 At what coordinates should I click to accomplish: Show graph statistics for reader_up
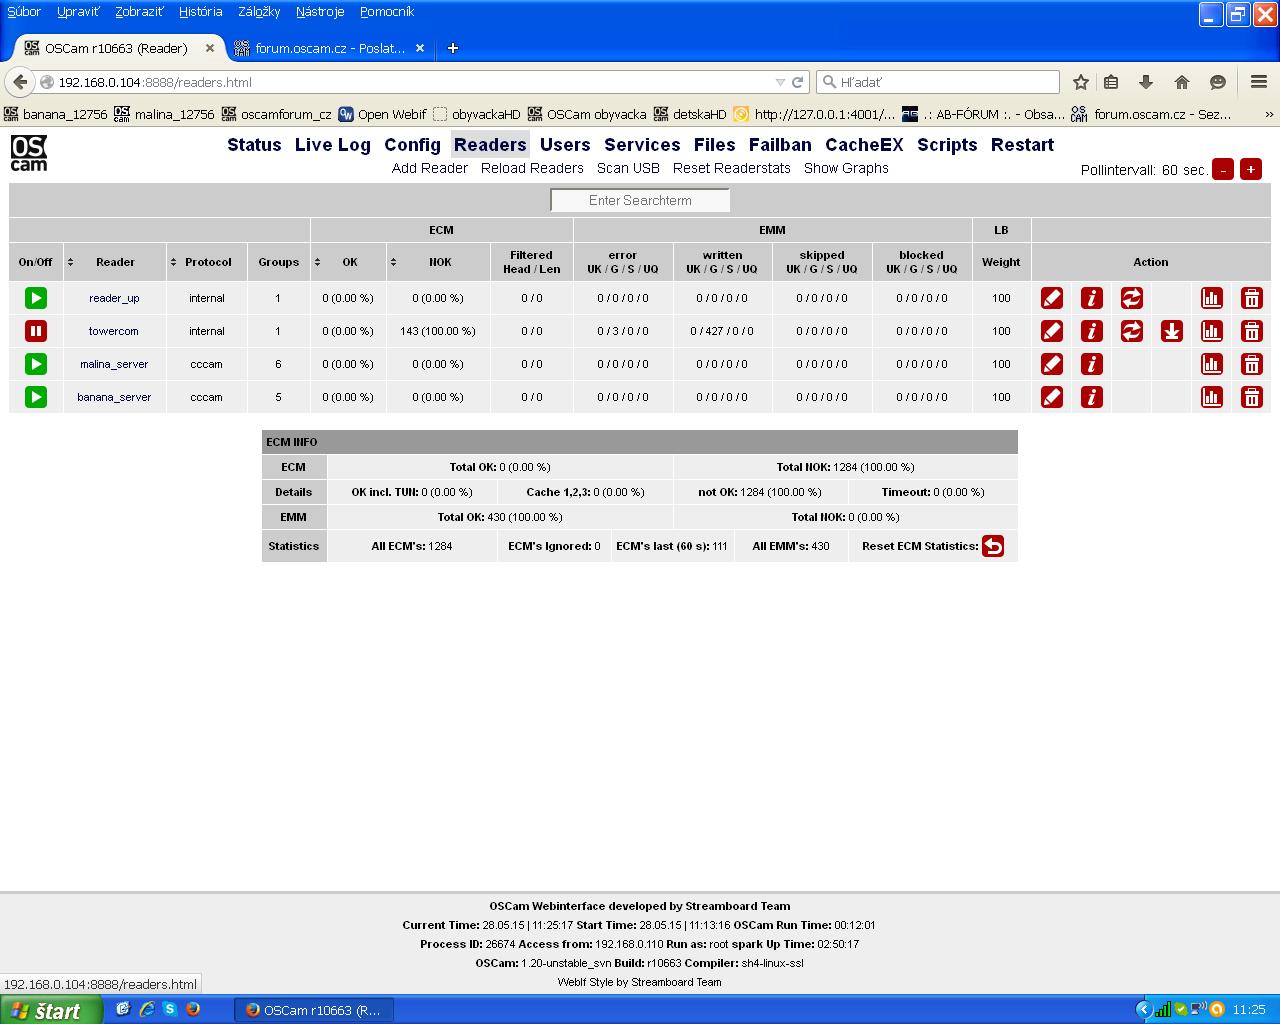pyautogui.click(x=1212, y=298)
